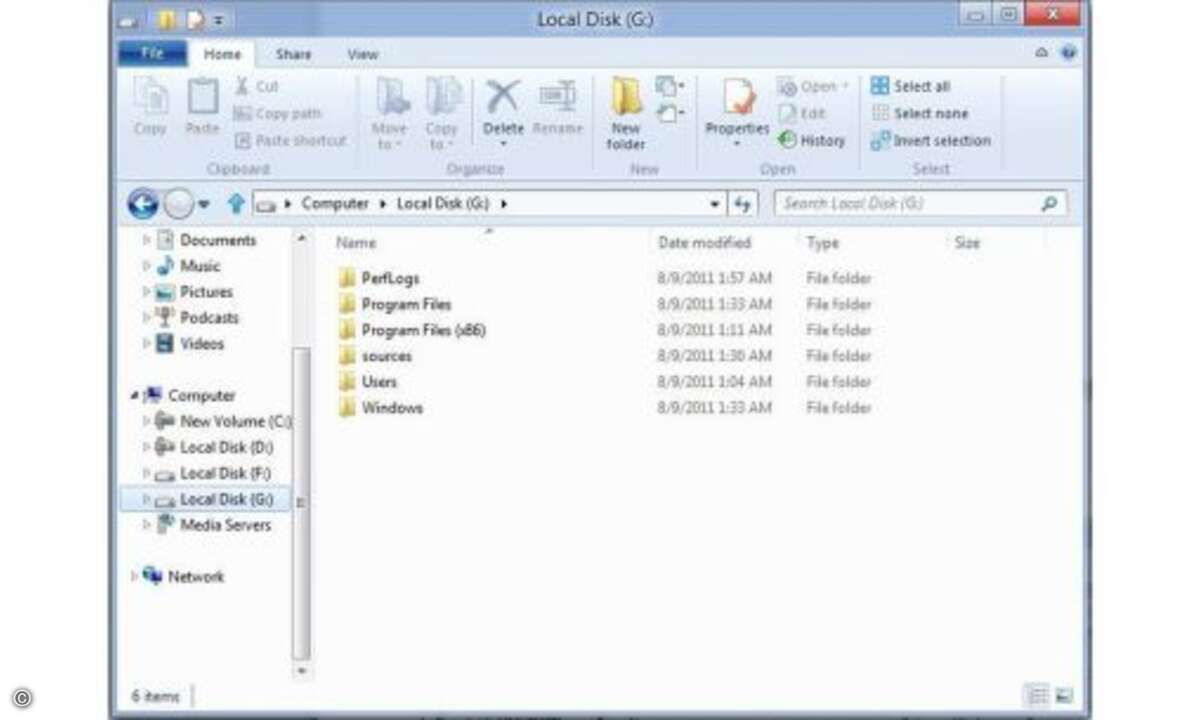1200x720 pixels.
Task: Minimize the ribbon with the caret icon
Action: (1043, 53)
